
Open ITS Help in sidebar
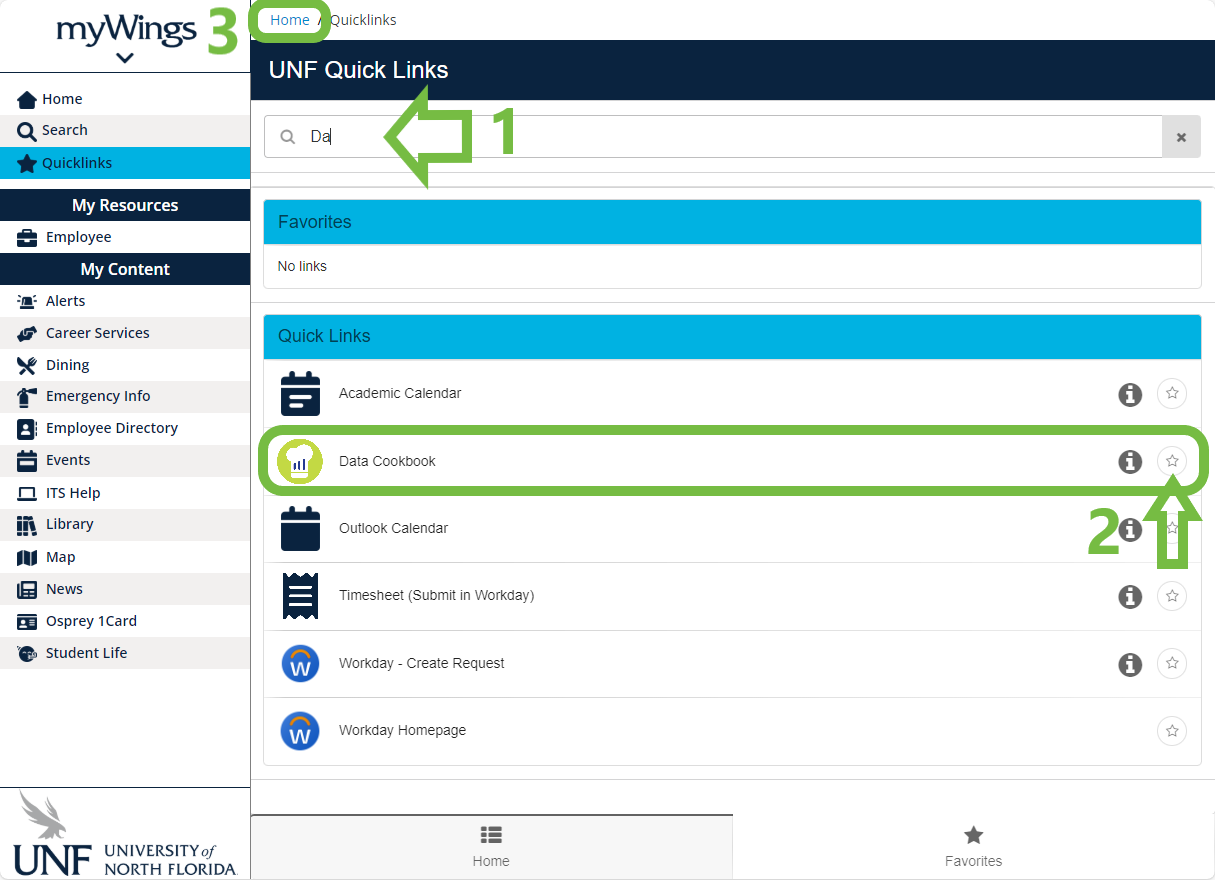point(125,493)
